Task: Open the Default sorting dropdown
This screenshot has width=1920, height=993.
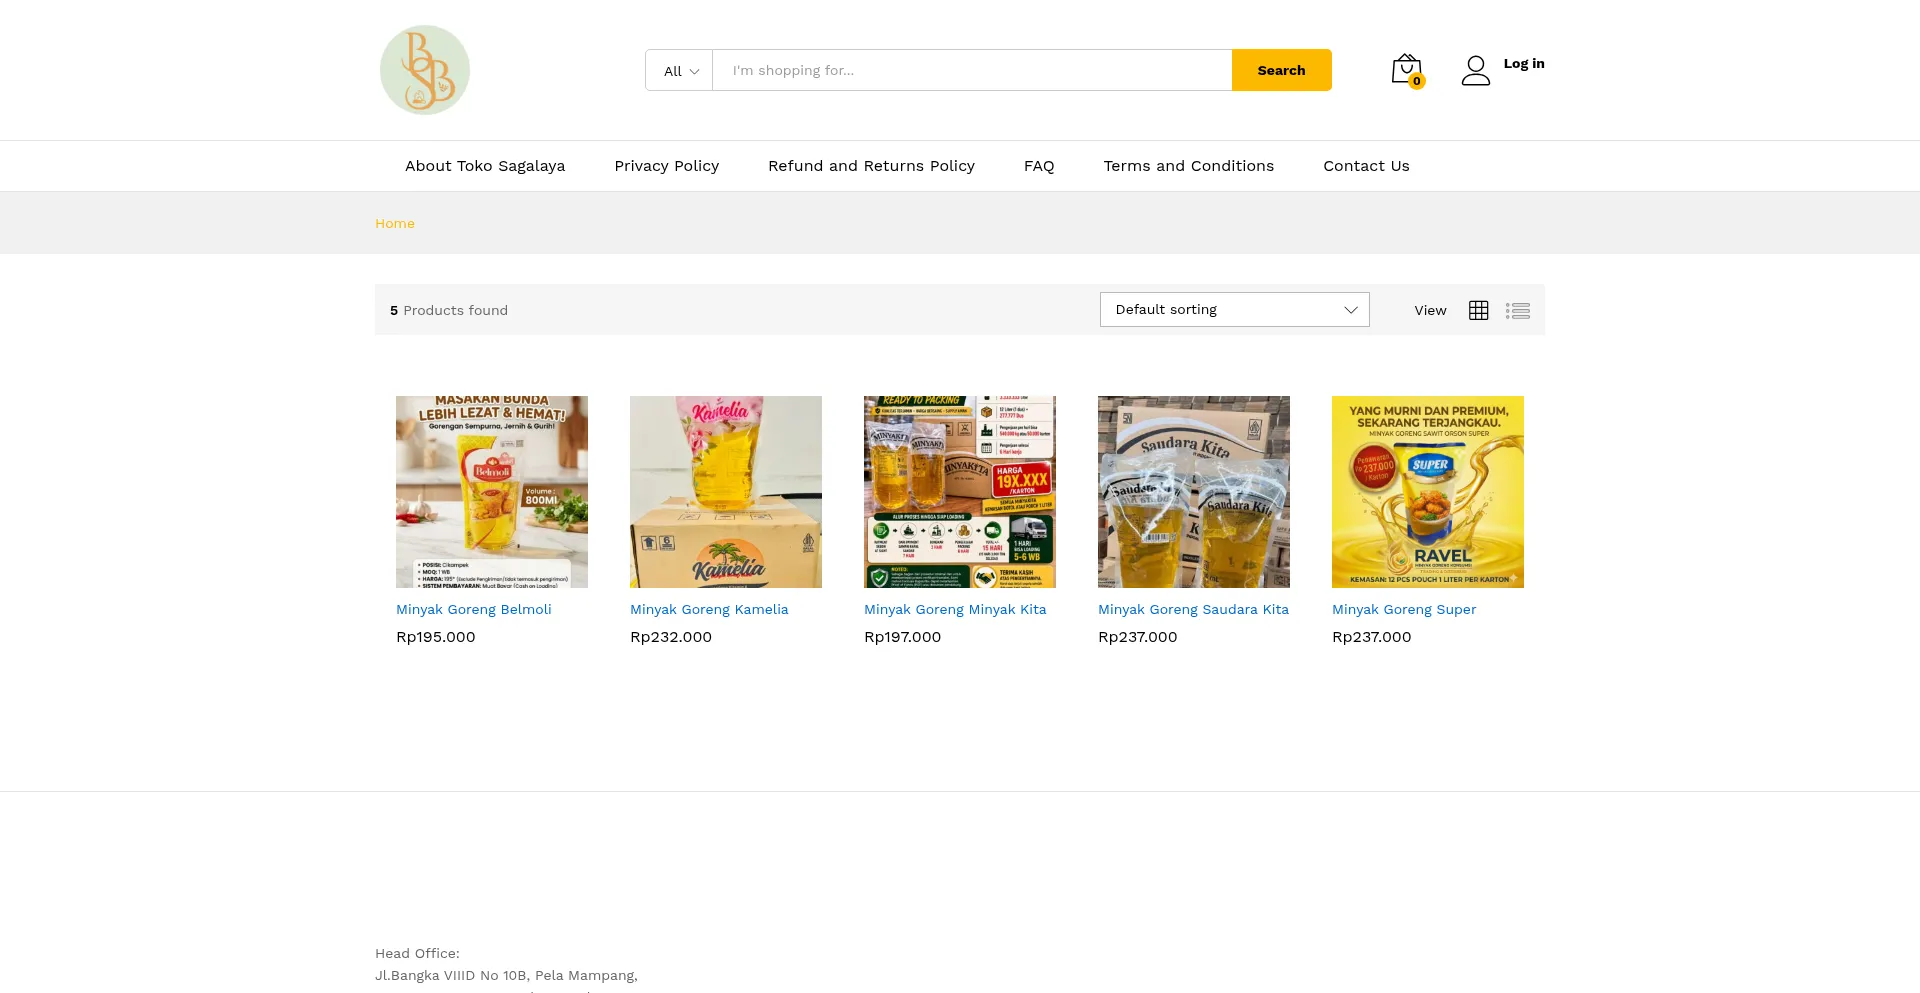Action: [1235, 309]
